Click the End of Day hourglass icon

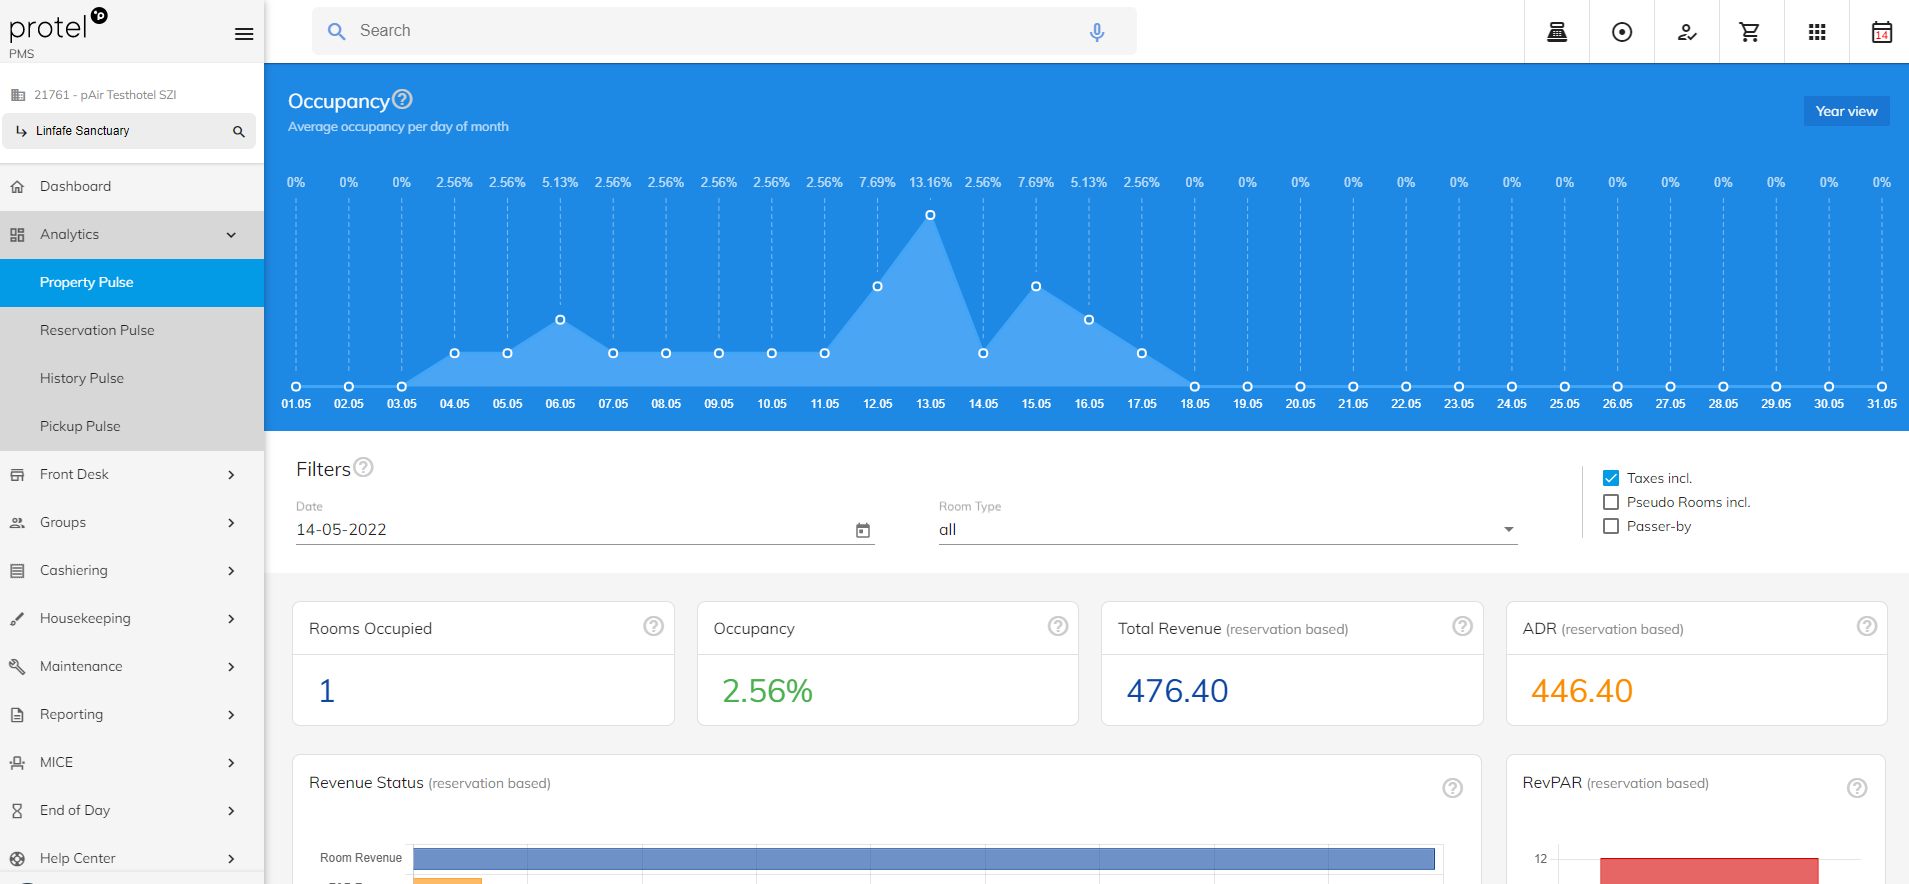pyautogui.click(x=17, y=811)
